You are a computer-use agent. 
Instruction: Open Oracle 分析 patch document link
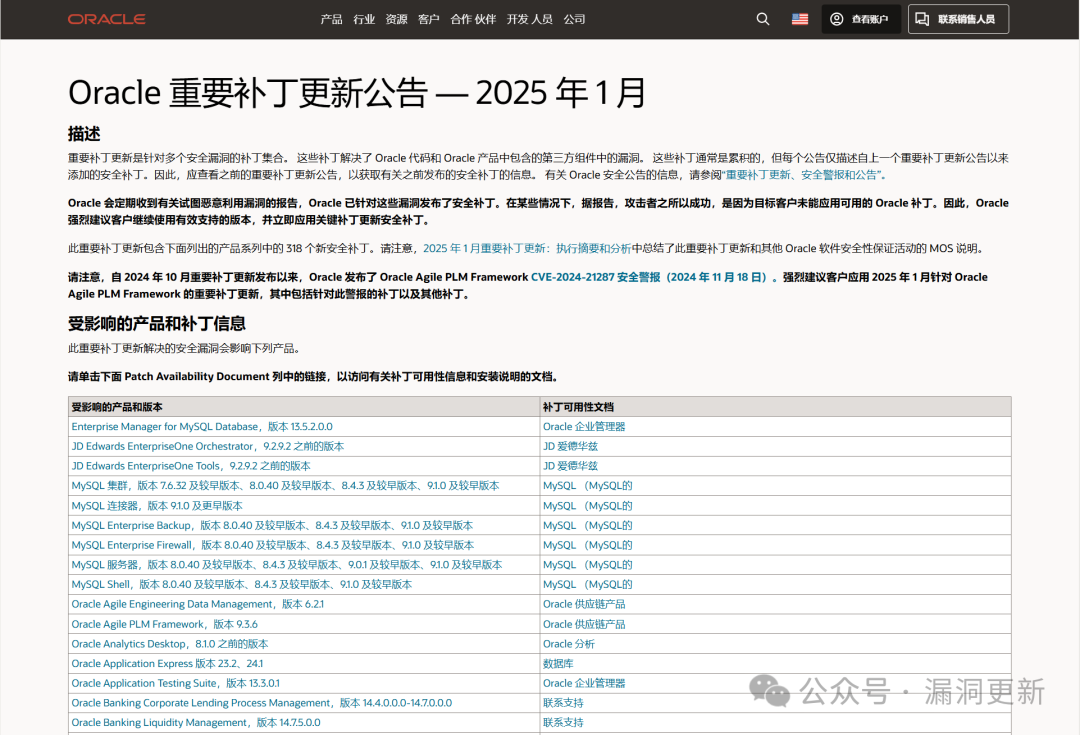568,644
